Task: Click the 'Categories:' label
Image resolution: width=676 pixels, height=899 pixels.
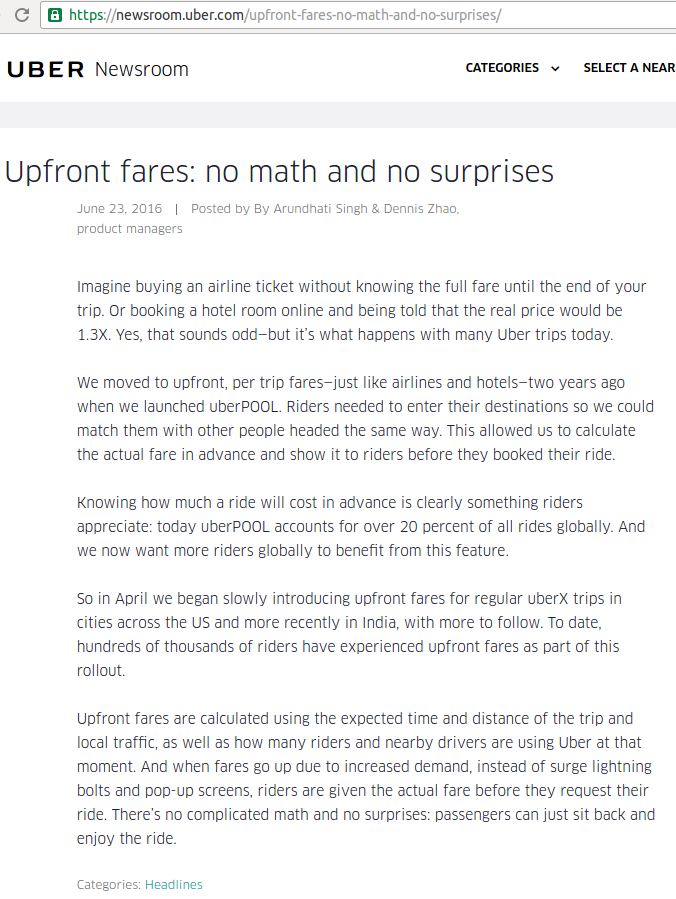Action: coord(108,885)
